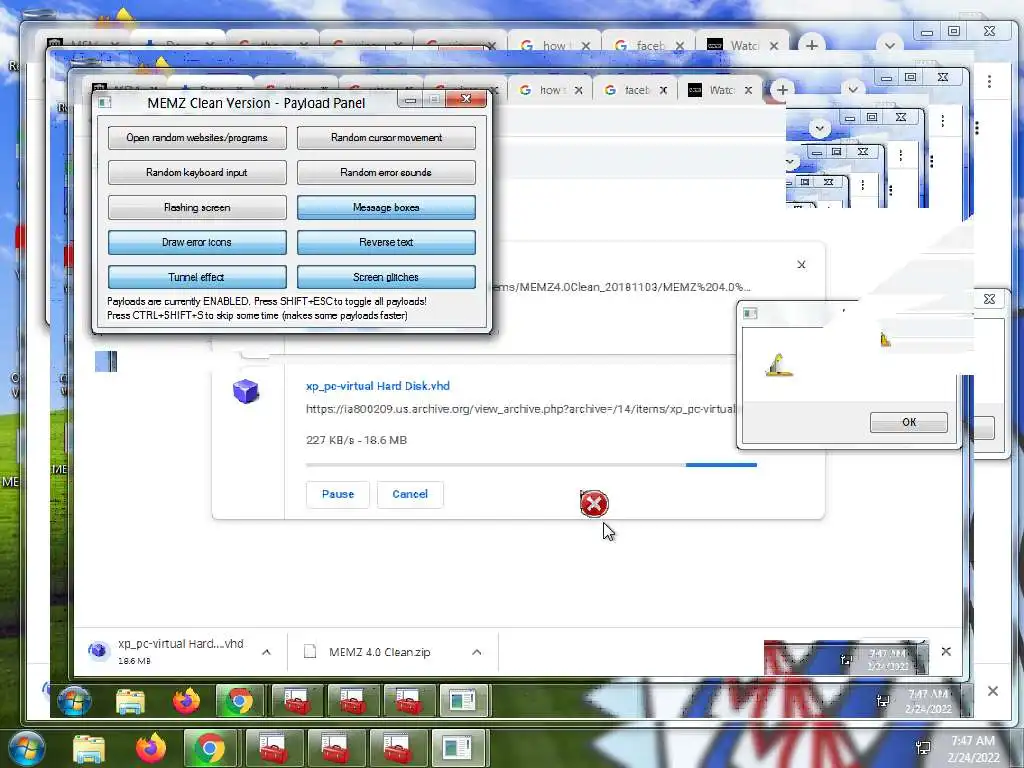Click the MEMZ Payload Panel title bar icon
This screenshot has height=768, width=1024.
point(104,102)
